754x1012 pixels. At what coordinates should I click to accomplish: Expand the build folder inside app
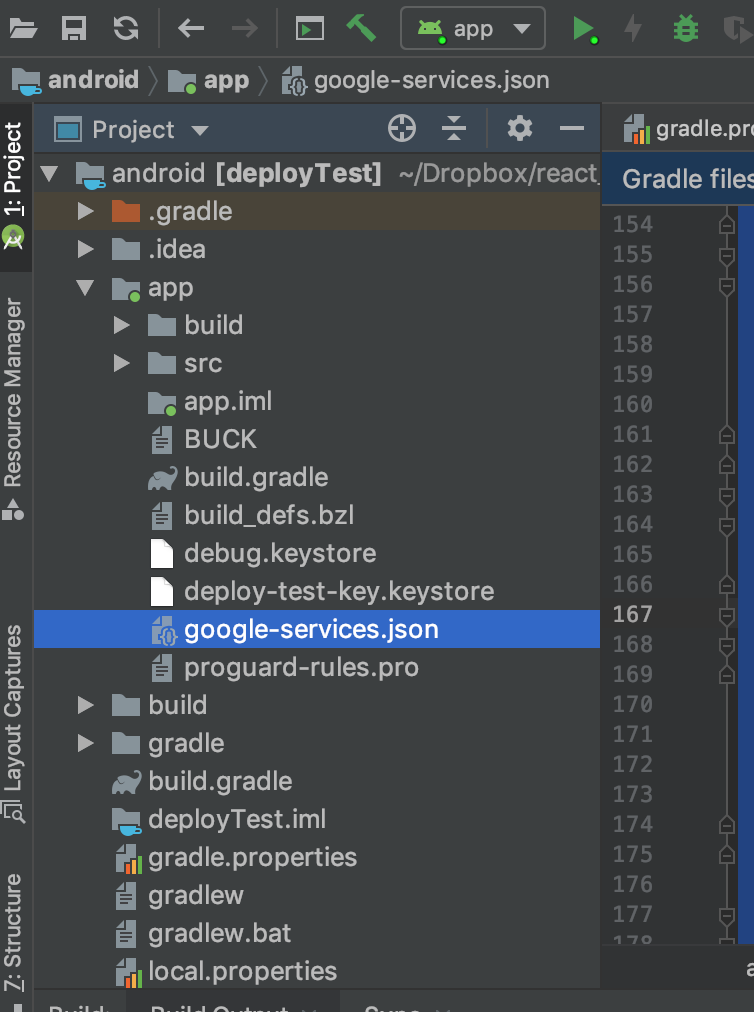(121, 325)
